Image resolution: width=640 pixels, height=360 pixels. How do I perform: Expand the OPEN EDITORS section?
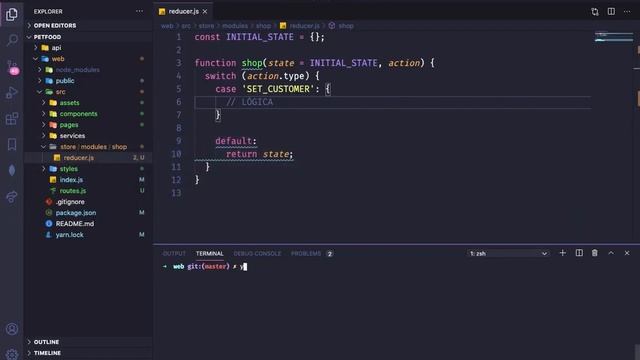coord(55,25)
